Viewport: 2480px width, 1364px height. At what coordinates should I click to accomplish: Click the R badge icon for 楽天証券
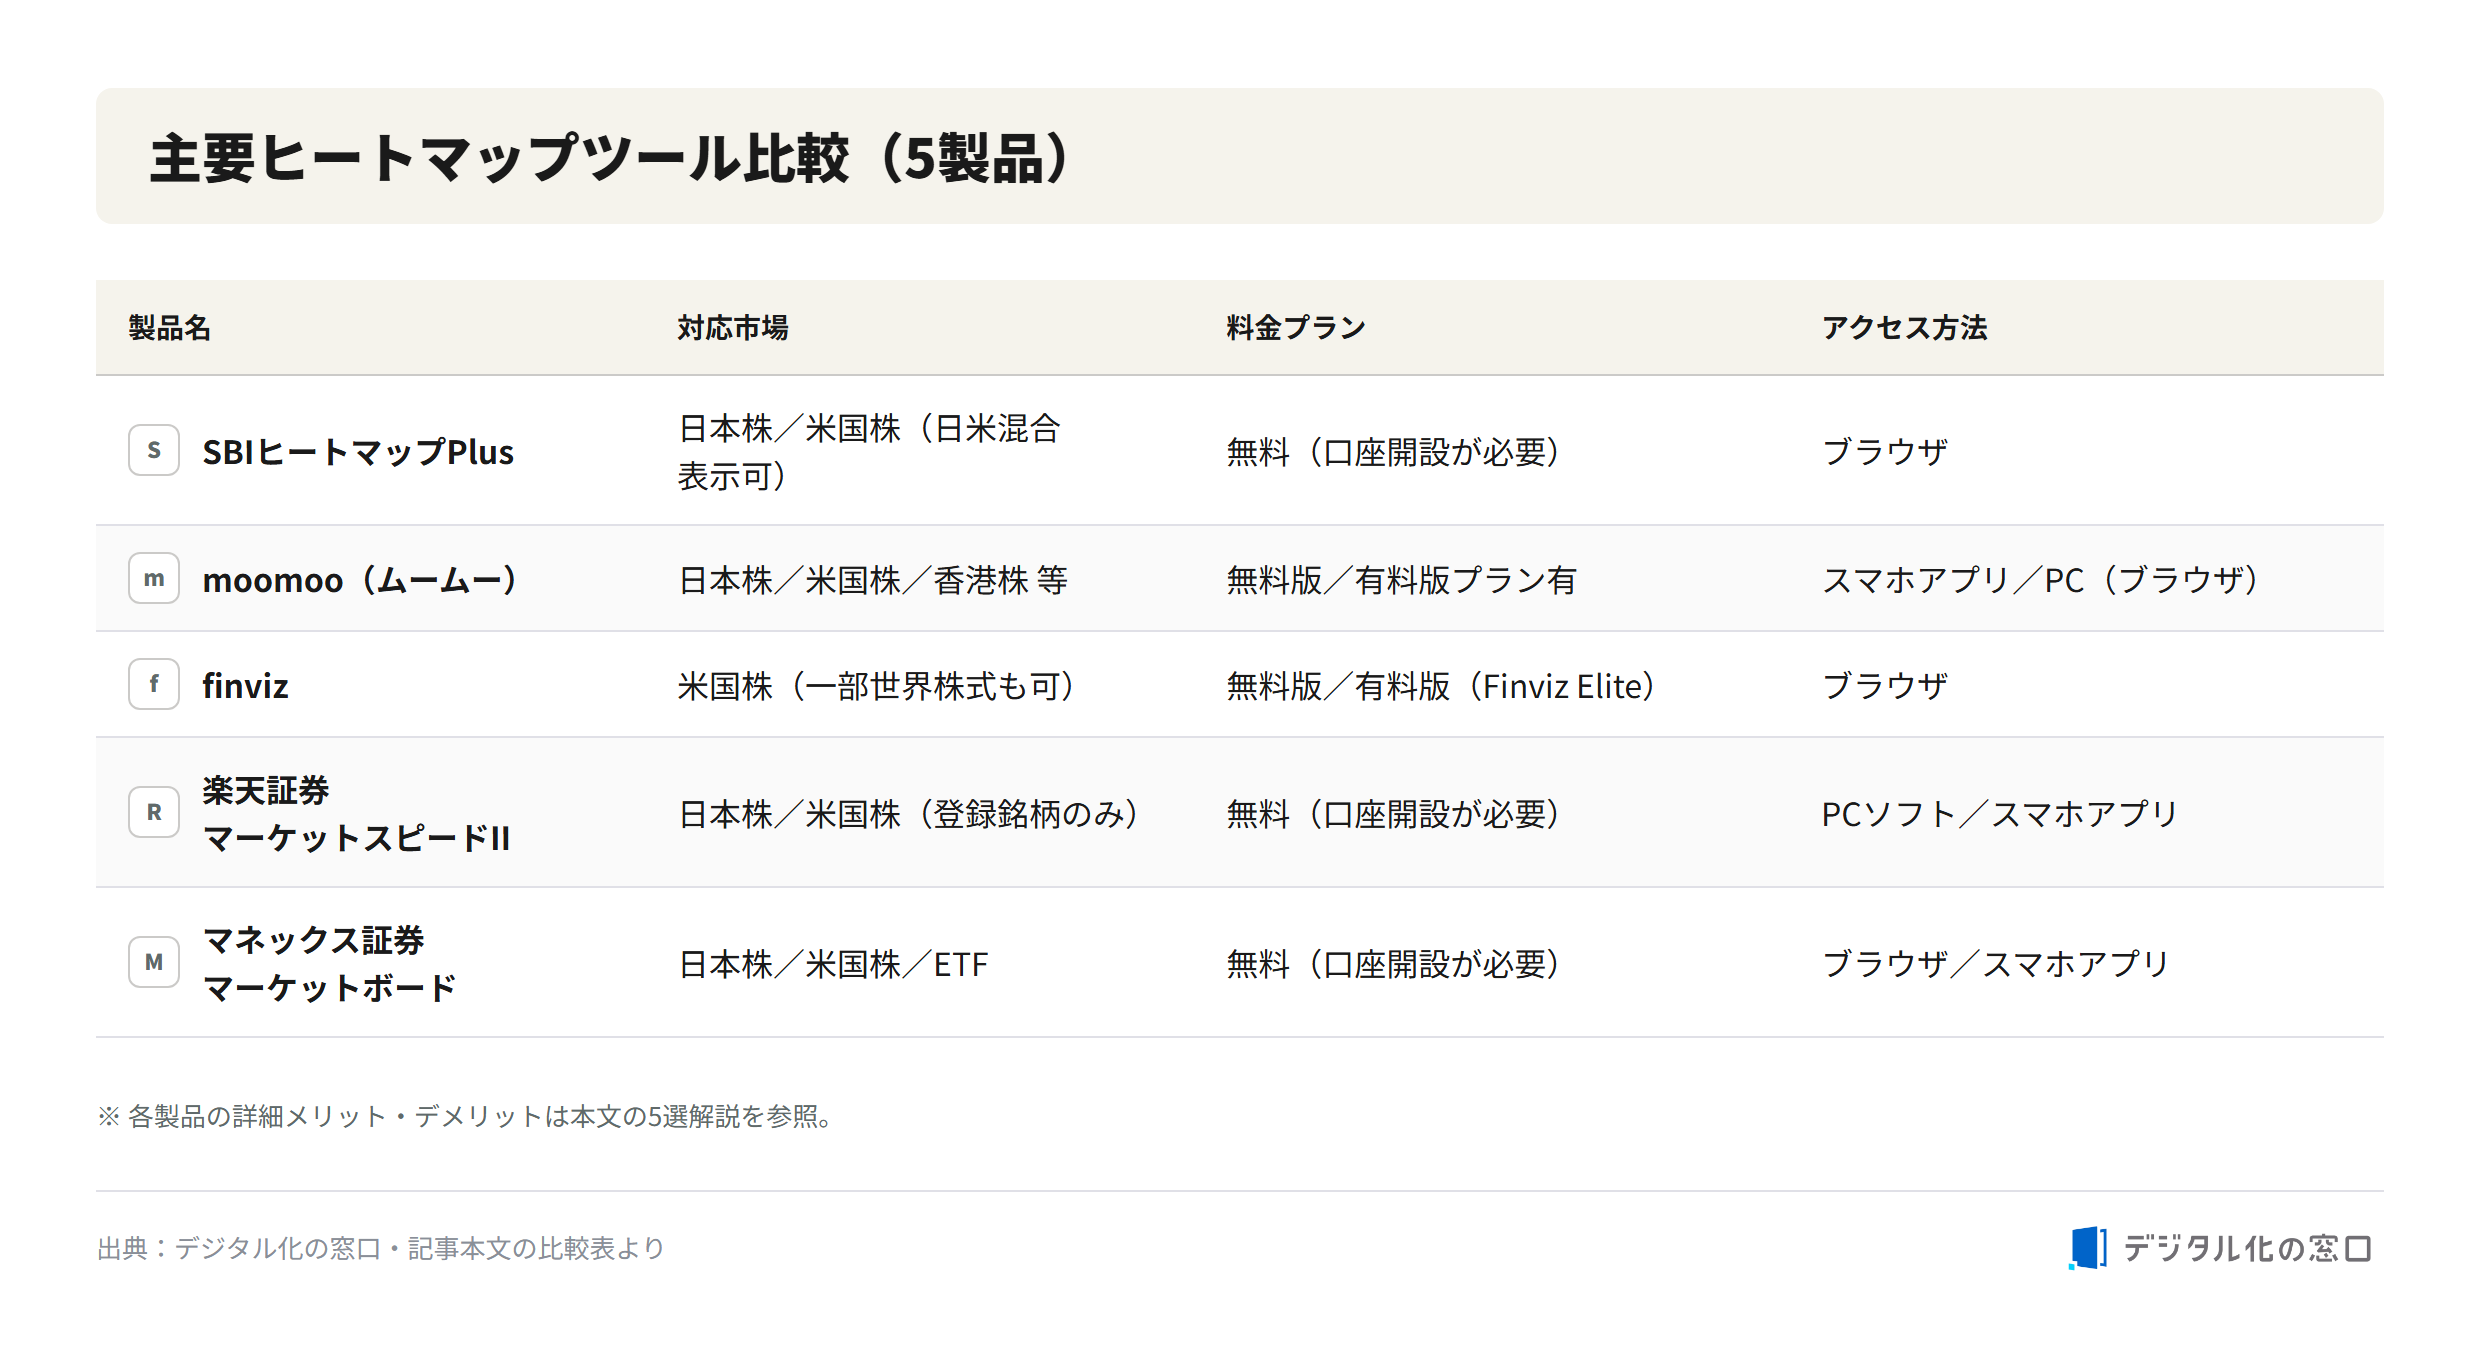154,812
